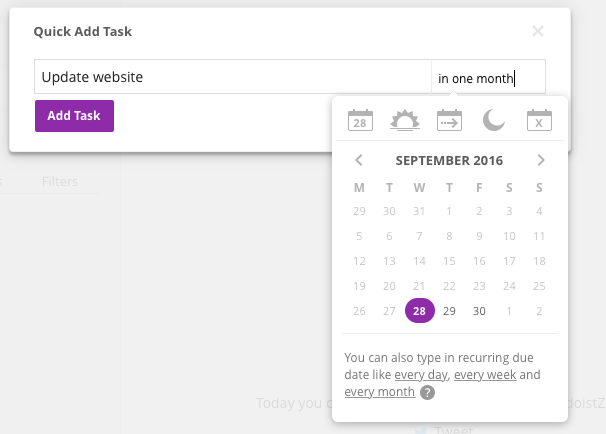The width and height of the screenshot is (606, 434).
Task: Select September 30 in the calendar
Action: pos(479,311)
